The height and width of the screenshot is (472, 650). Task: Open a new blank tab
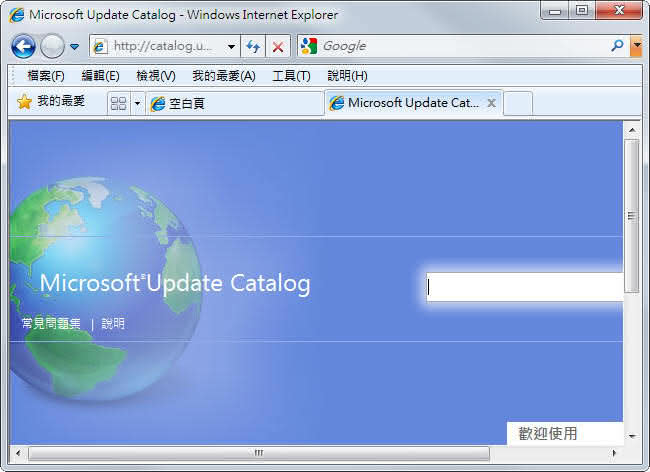(518, 103)
